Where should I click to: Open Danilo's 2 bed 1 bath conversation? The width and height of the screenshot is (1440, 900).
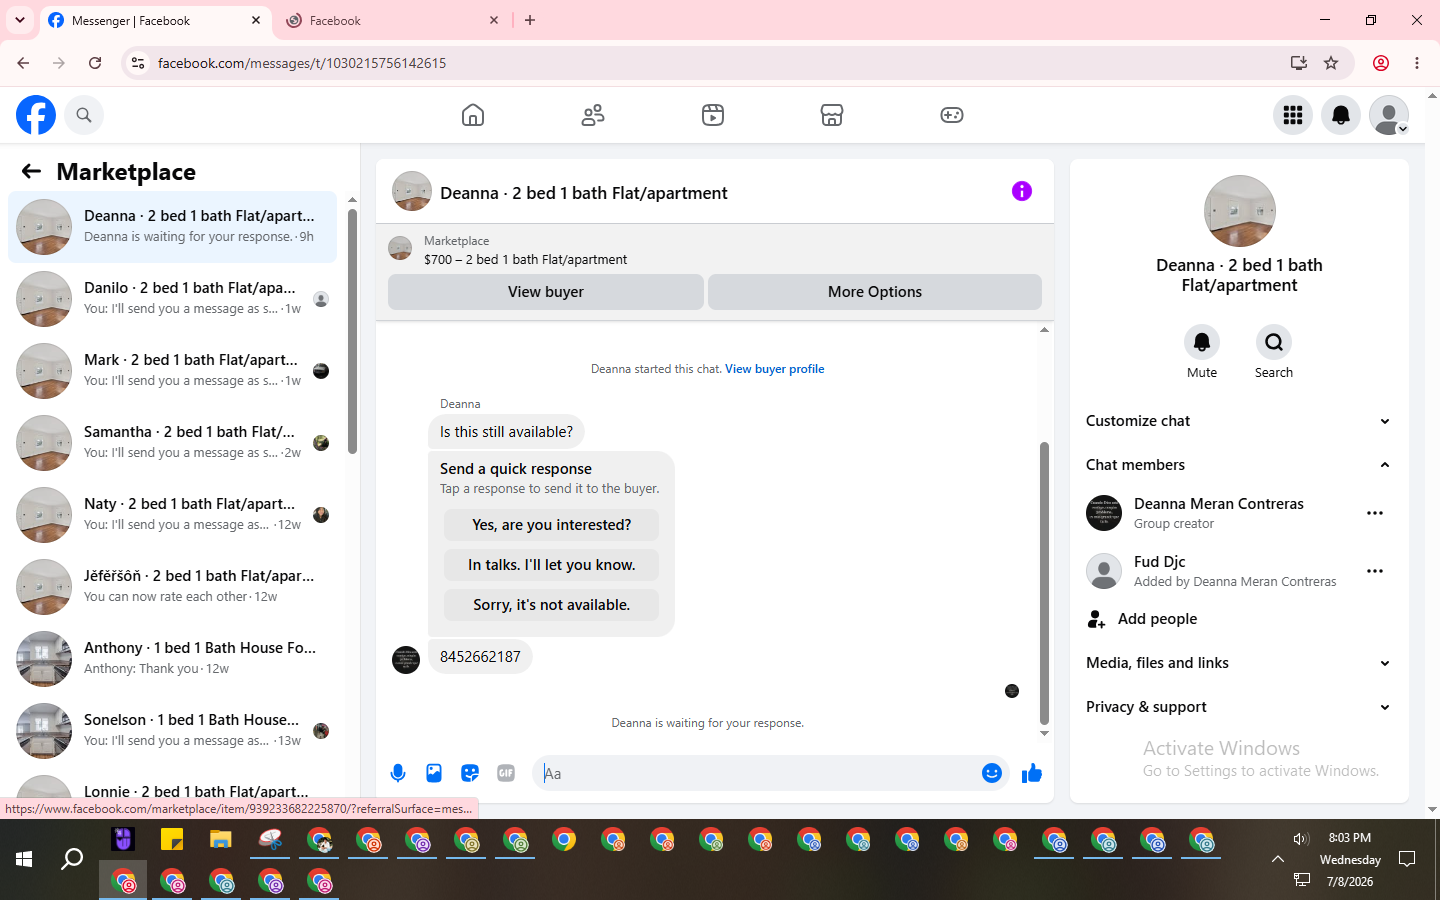(172, 299)
